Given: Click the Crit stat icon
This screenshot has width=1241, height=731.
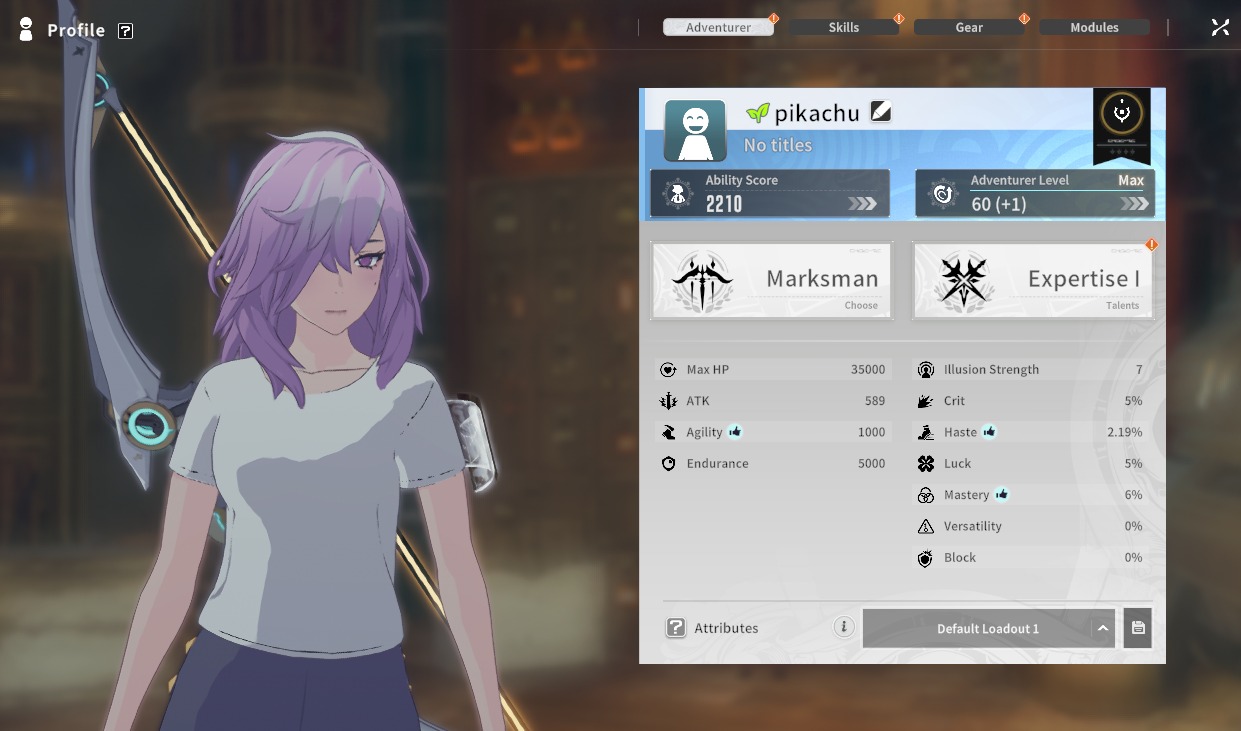Looking at the screenshot, I should [926, 401].
